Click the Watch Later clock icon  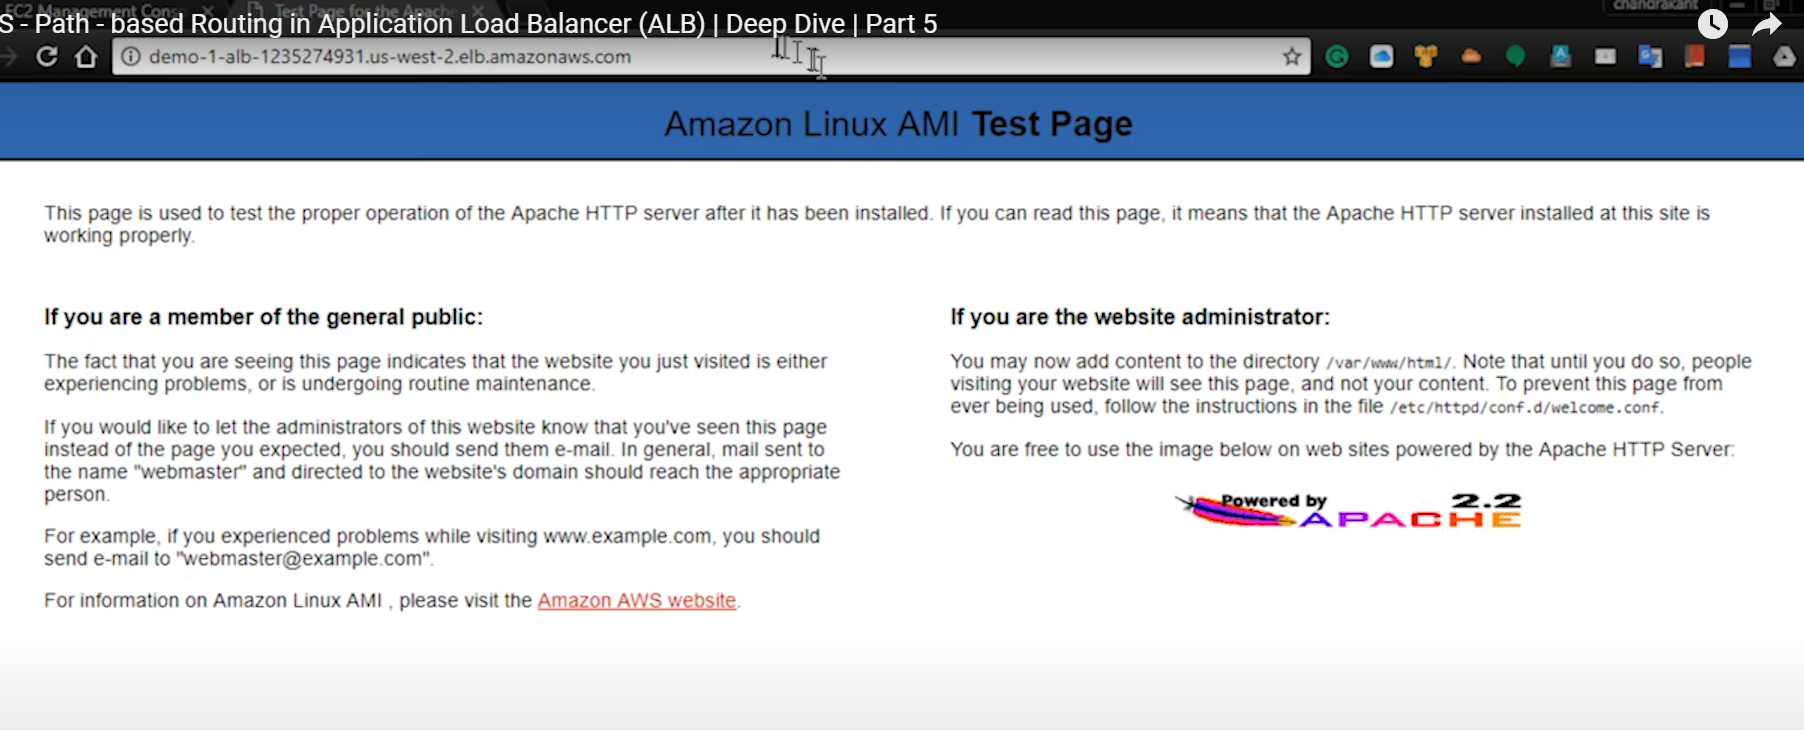click(1713, 23)
